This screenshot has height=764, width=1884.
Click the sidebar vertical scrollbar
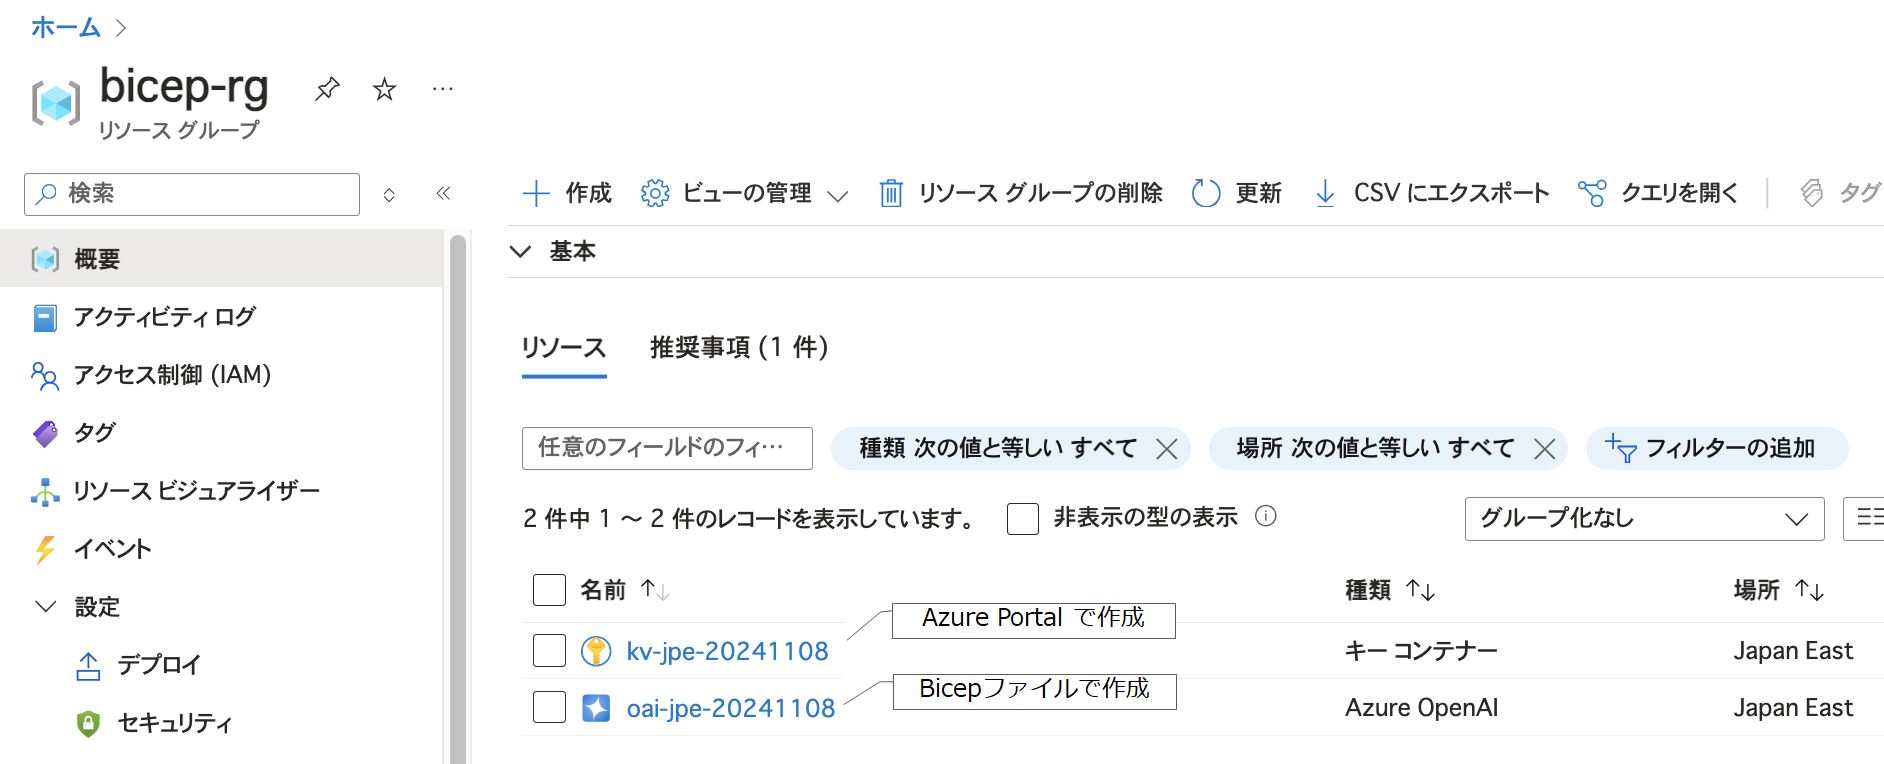tap(458, 500)
